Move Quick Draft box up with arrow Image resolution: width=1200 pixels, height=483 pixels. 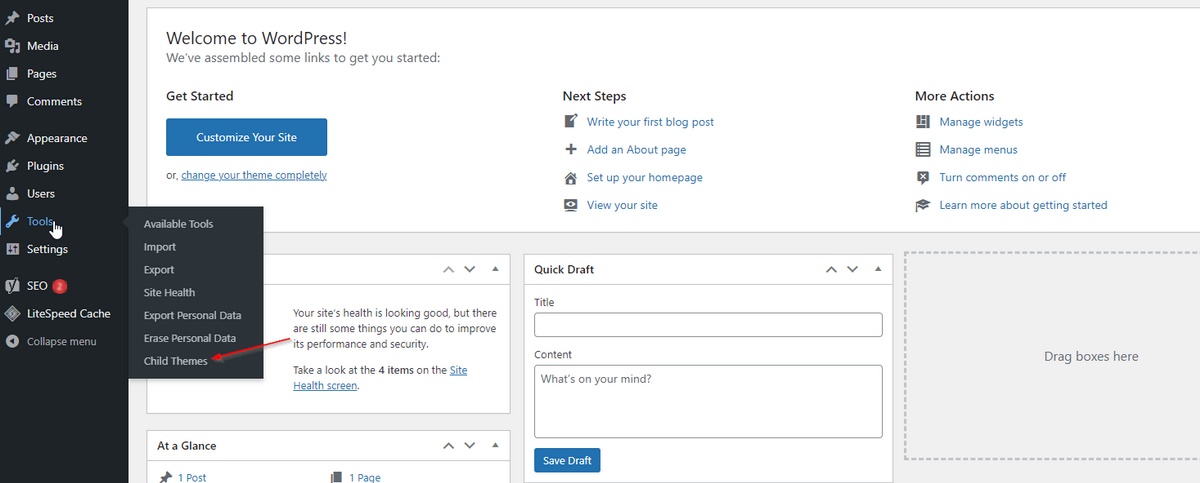pos(831,269)
